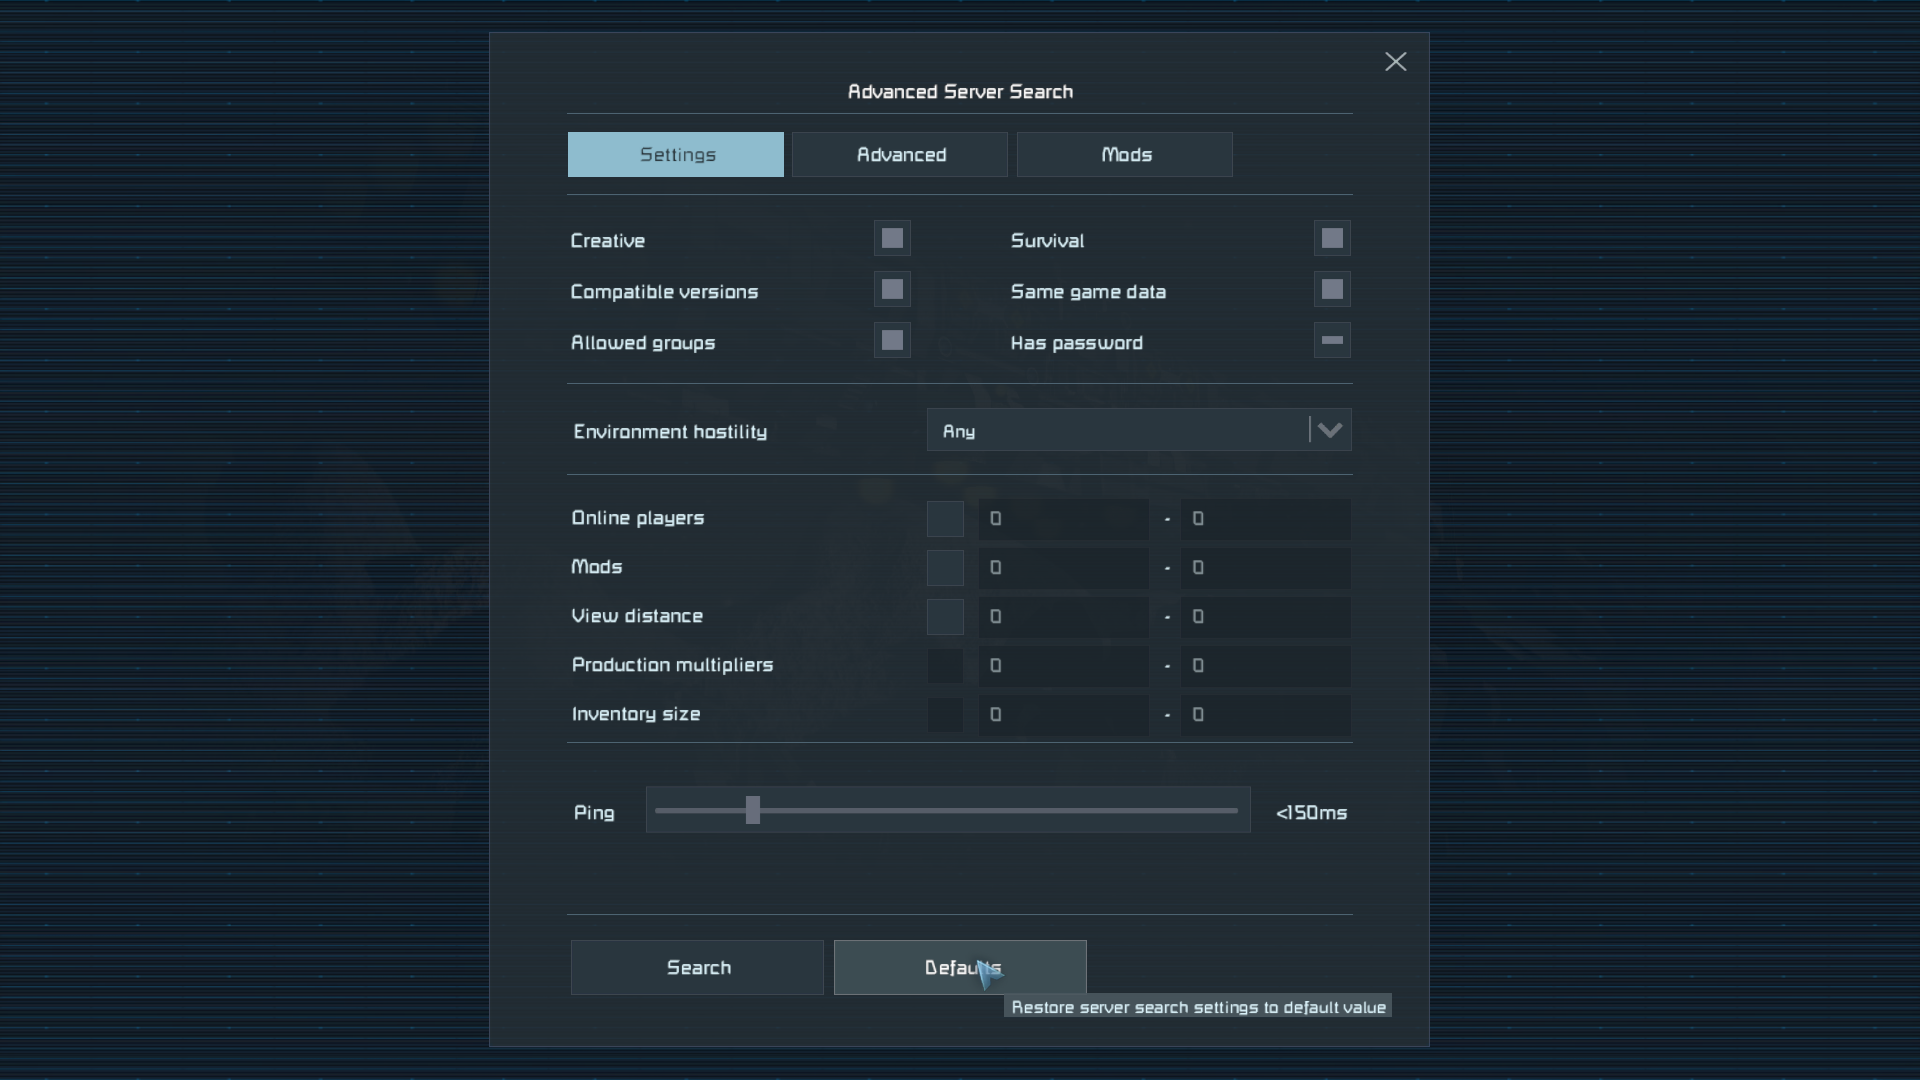The image size is (1920, 1080).
Task: Click the Environment hostility chevron arrow
Action: [1330, 430]
